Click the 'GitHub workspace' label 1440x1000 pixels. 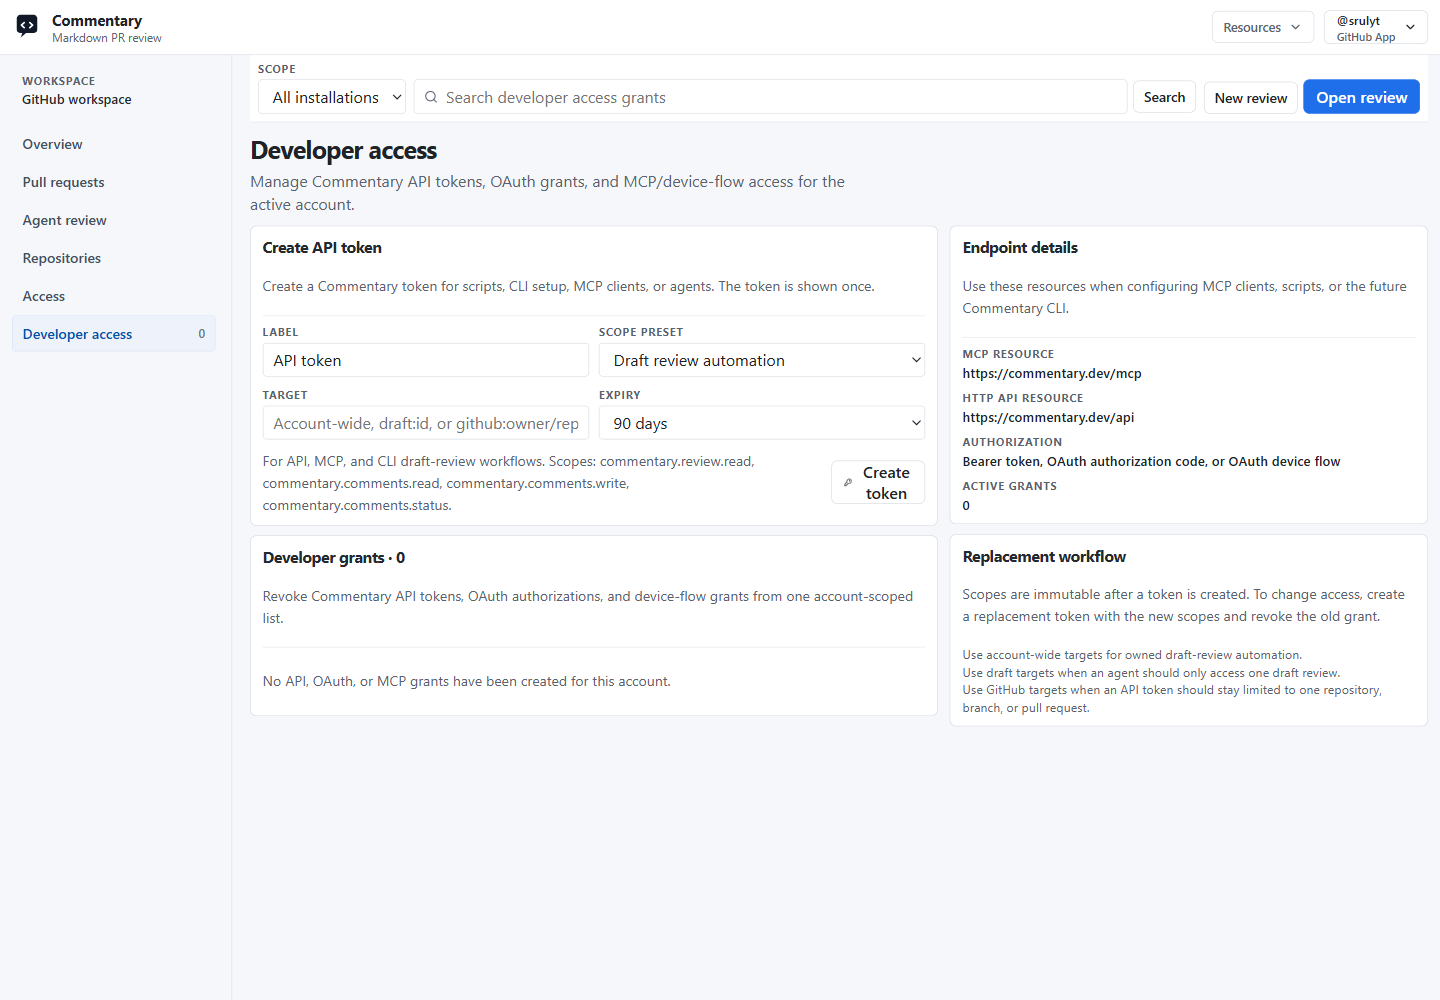click(77, 99)
